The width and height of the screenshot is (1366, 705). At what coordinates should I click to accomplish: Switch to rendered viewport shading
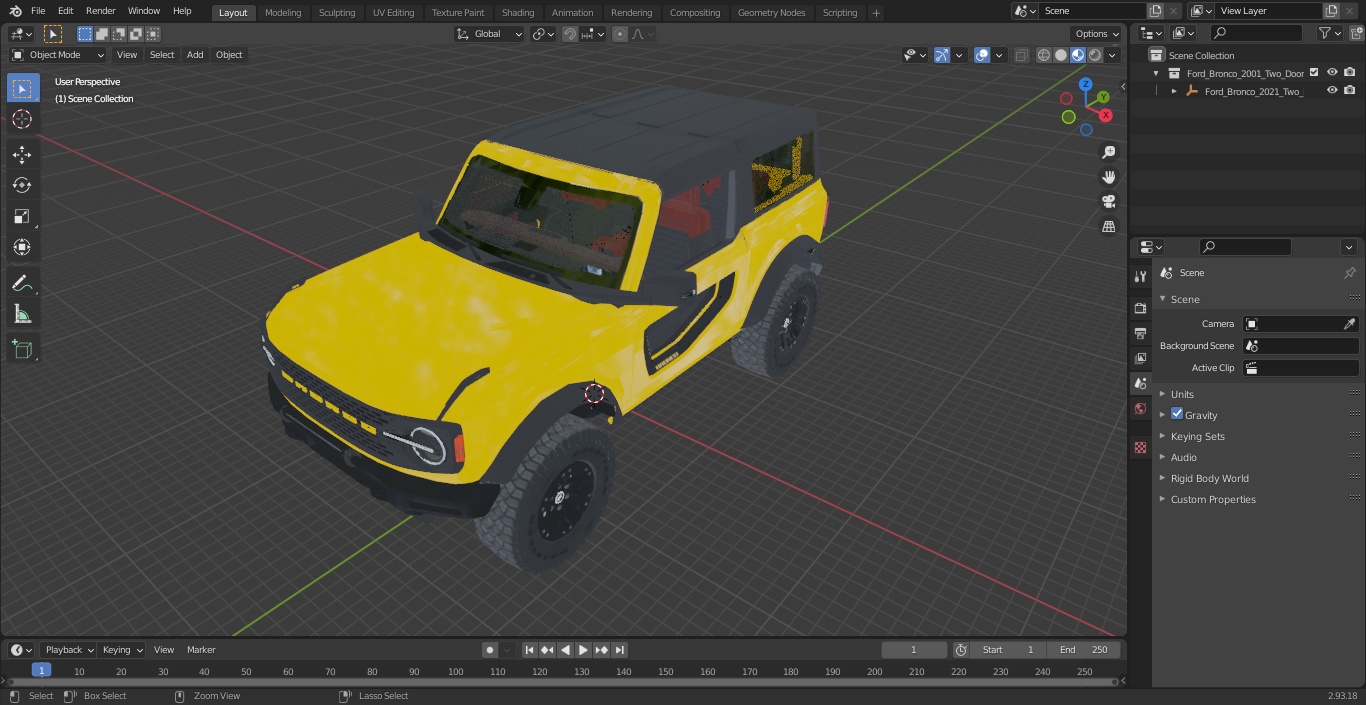[1095, 55]
